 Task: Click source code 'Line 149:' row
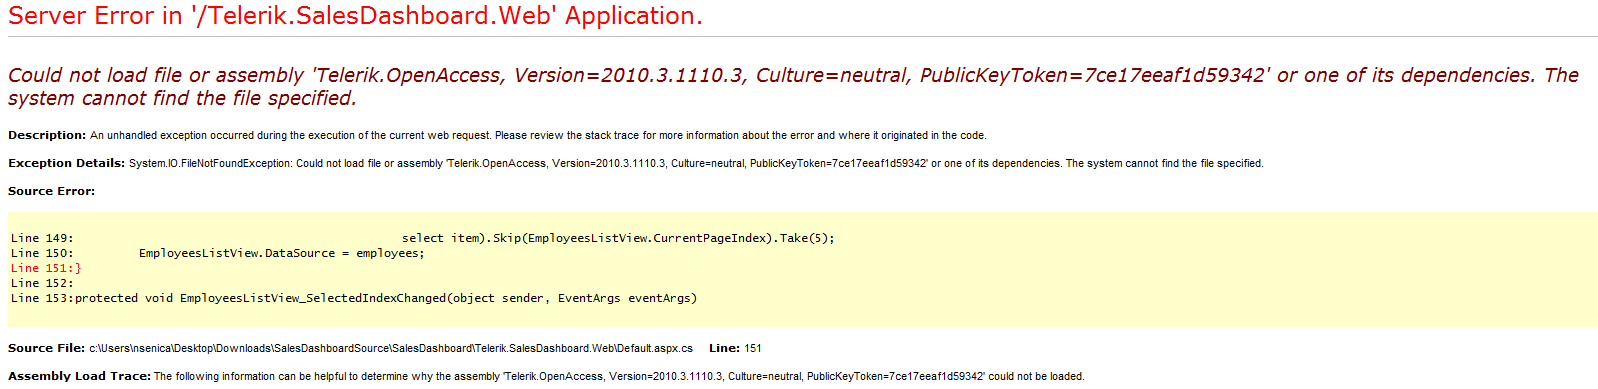422,238
